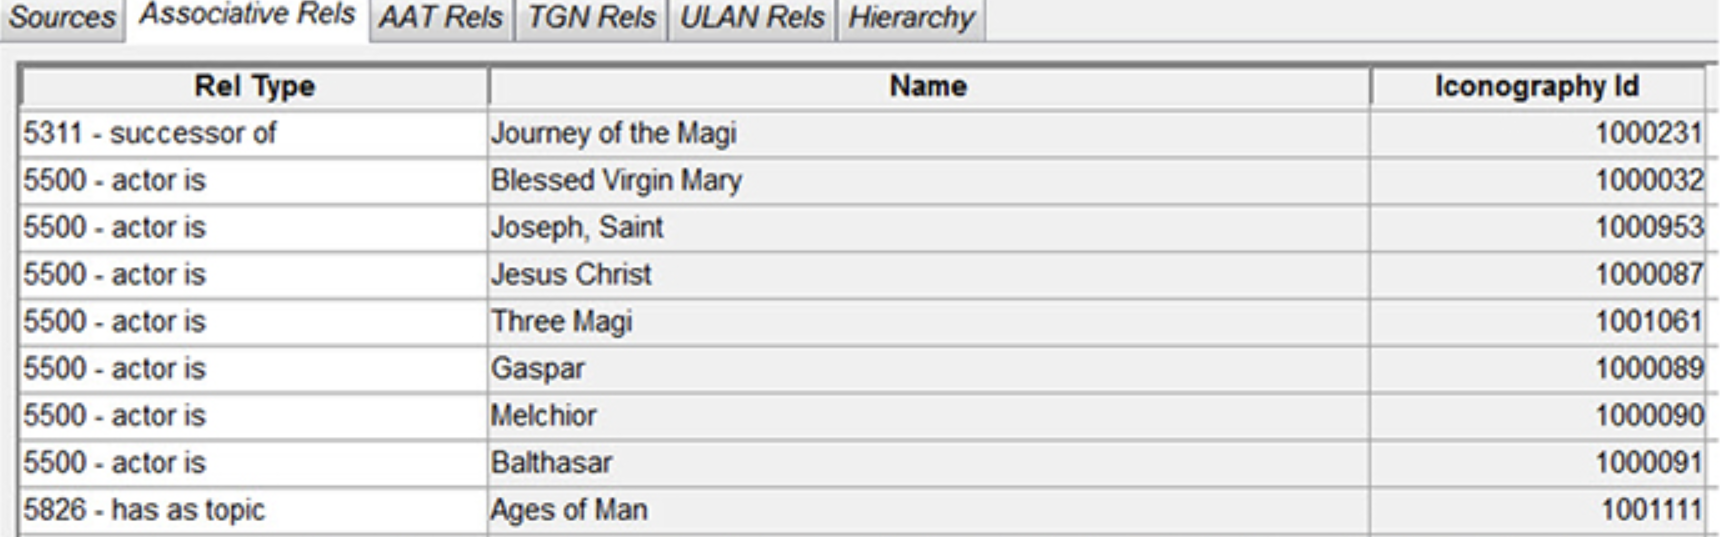Sort by Rel Type column header
This screenshot has height=537, width=1721.
(x=254, y=87)
